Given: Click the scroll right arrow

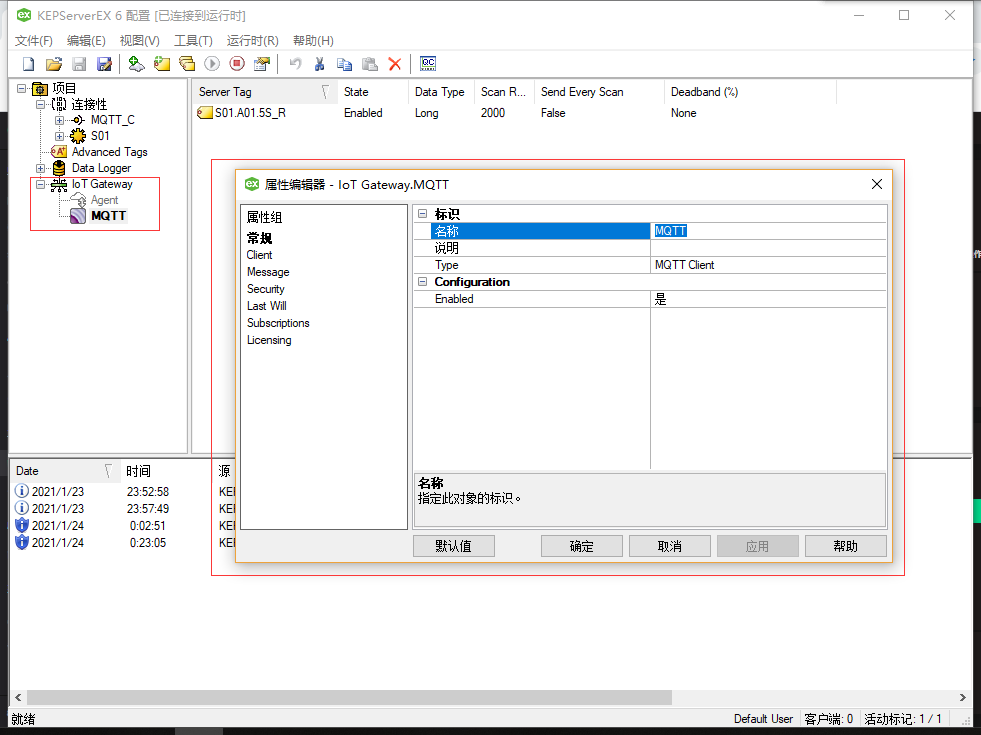Looking at the screenshot, I should pyautogui.click(x=963, y=697).
